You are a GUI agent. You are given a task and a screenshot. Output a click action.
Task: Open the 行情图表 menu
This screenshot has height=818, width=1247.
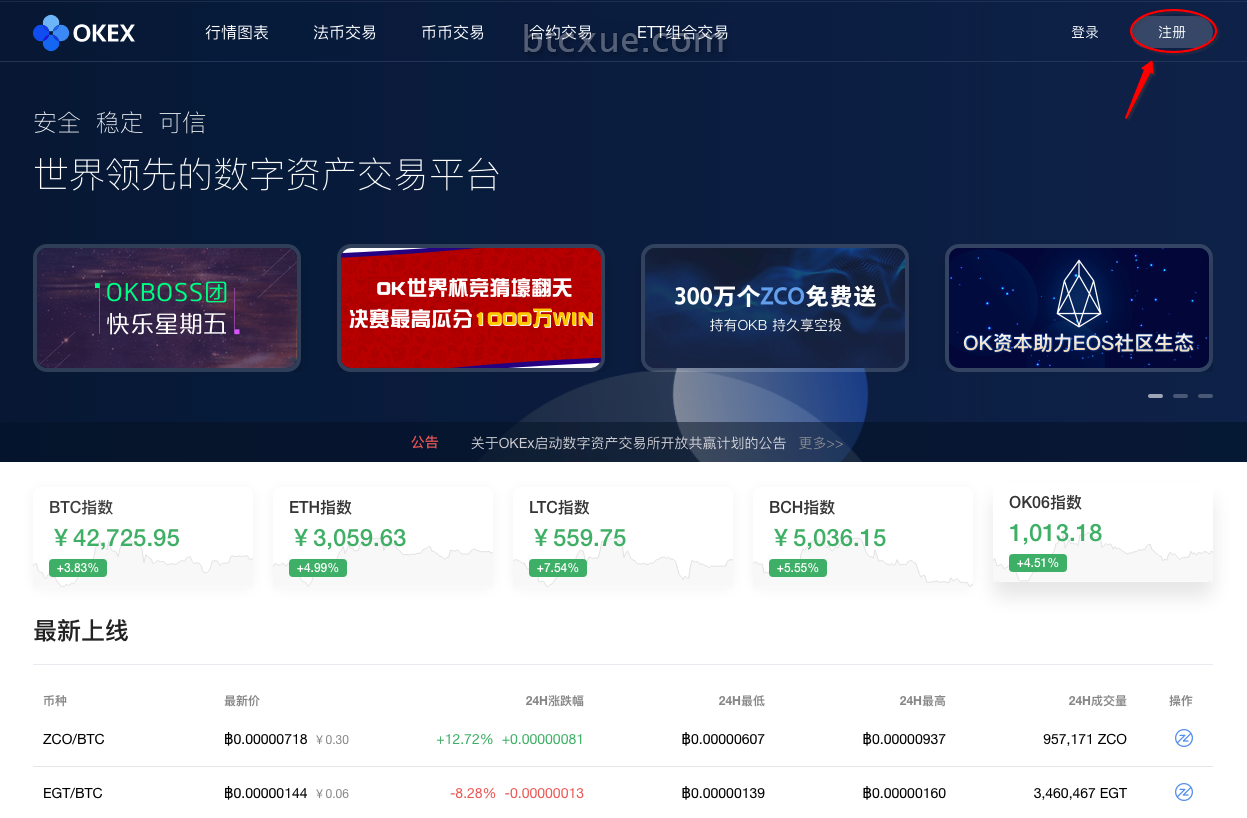click(x=237, y=33)
